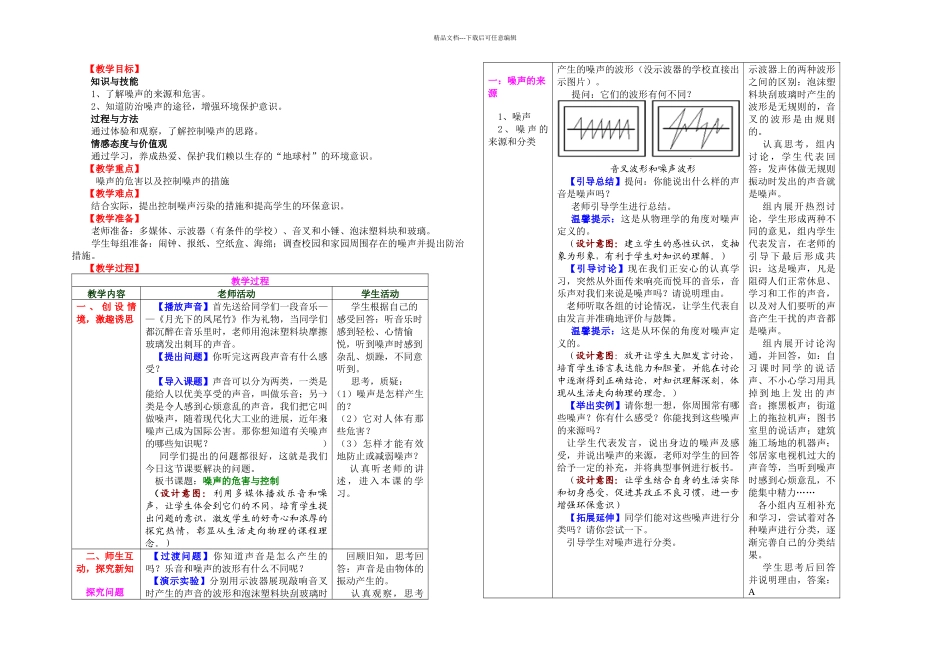Click the 教学内容 column header
The height and width of the screenshot is (672, 950).
coord(106,293)
